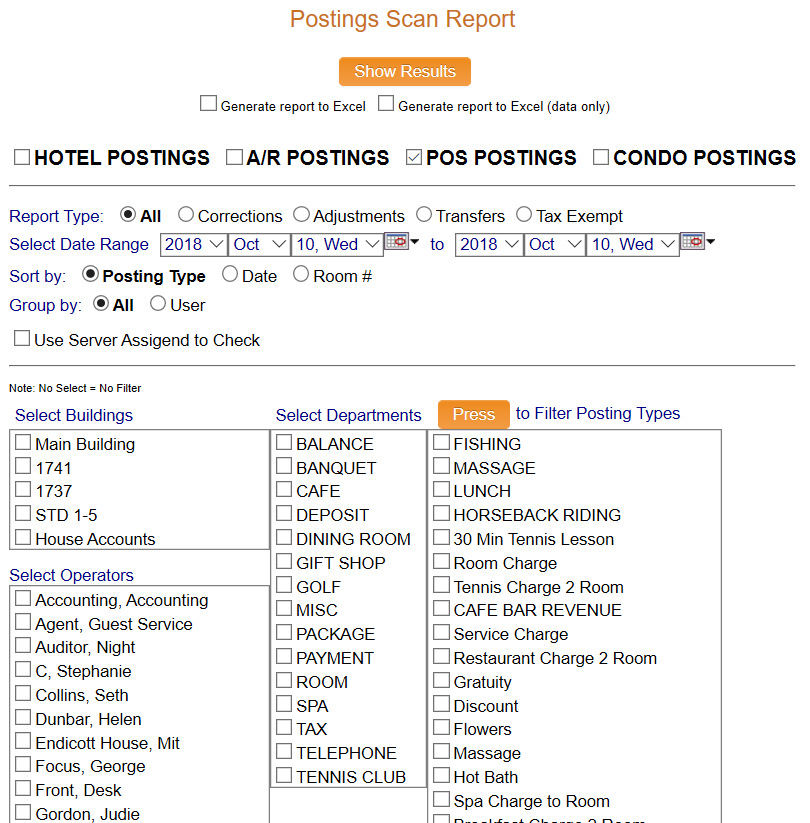Open the start month Oct dropdown
Image resolution: width=810 pixels, height=823 pixels.
pos(258,244)
